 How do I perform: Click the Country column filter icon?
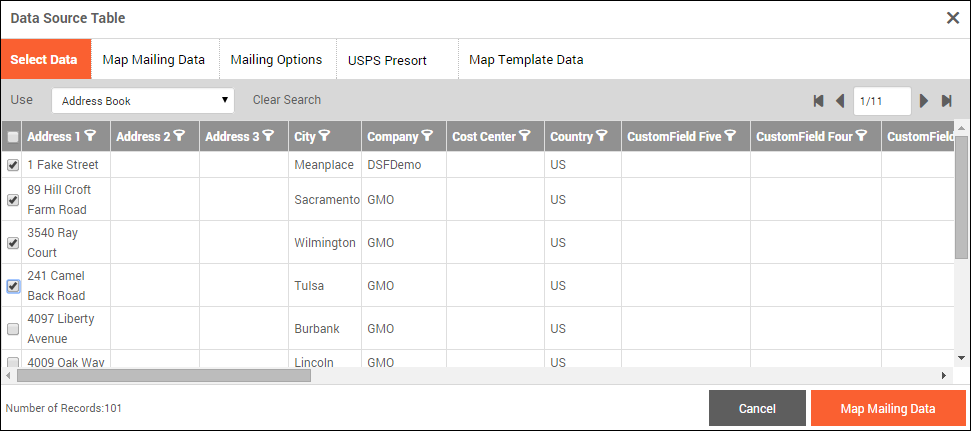603,136
